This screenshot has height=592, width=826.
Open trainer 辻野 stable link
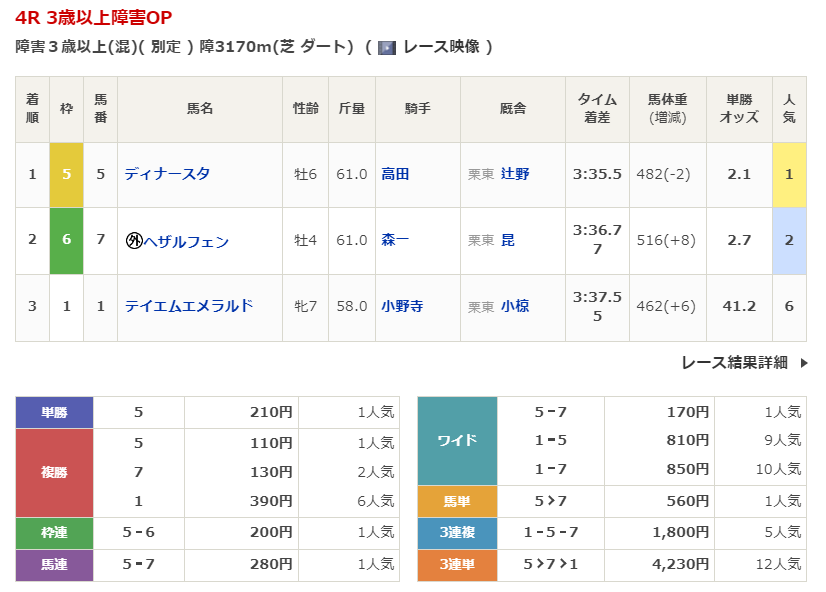click(x=515, y=174)
